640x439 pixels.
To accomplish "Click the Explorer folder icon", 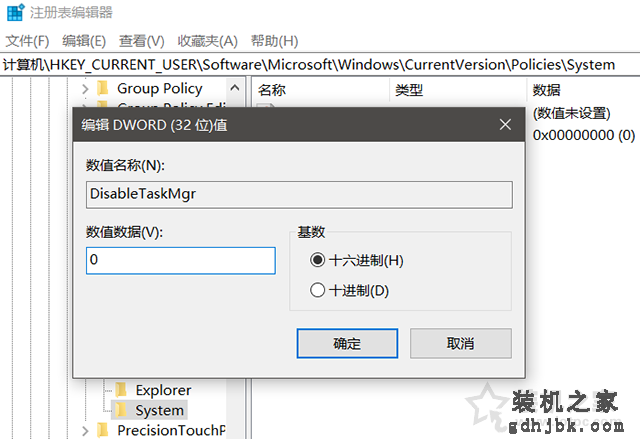I will (121, 390).
